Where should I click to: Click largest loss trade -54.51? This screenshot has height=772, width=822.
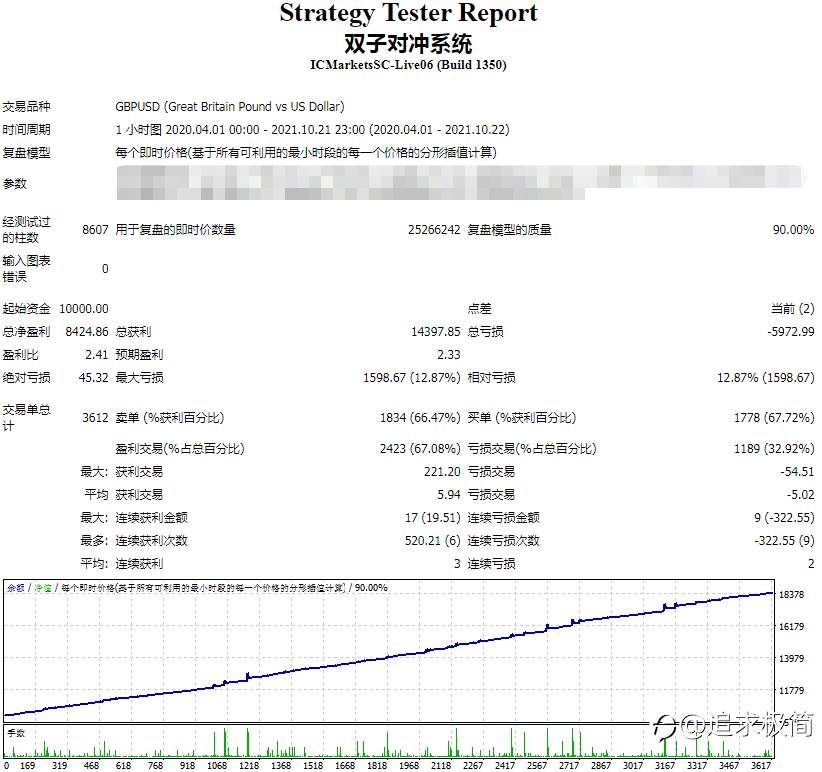click(x=797, y=471)
